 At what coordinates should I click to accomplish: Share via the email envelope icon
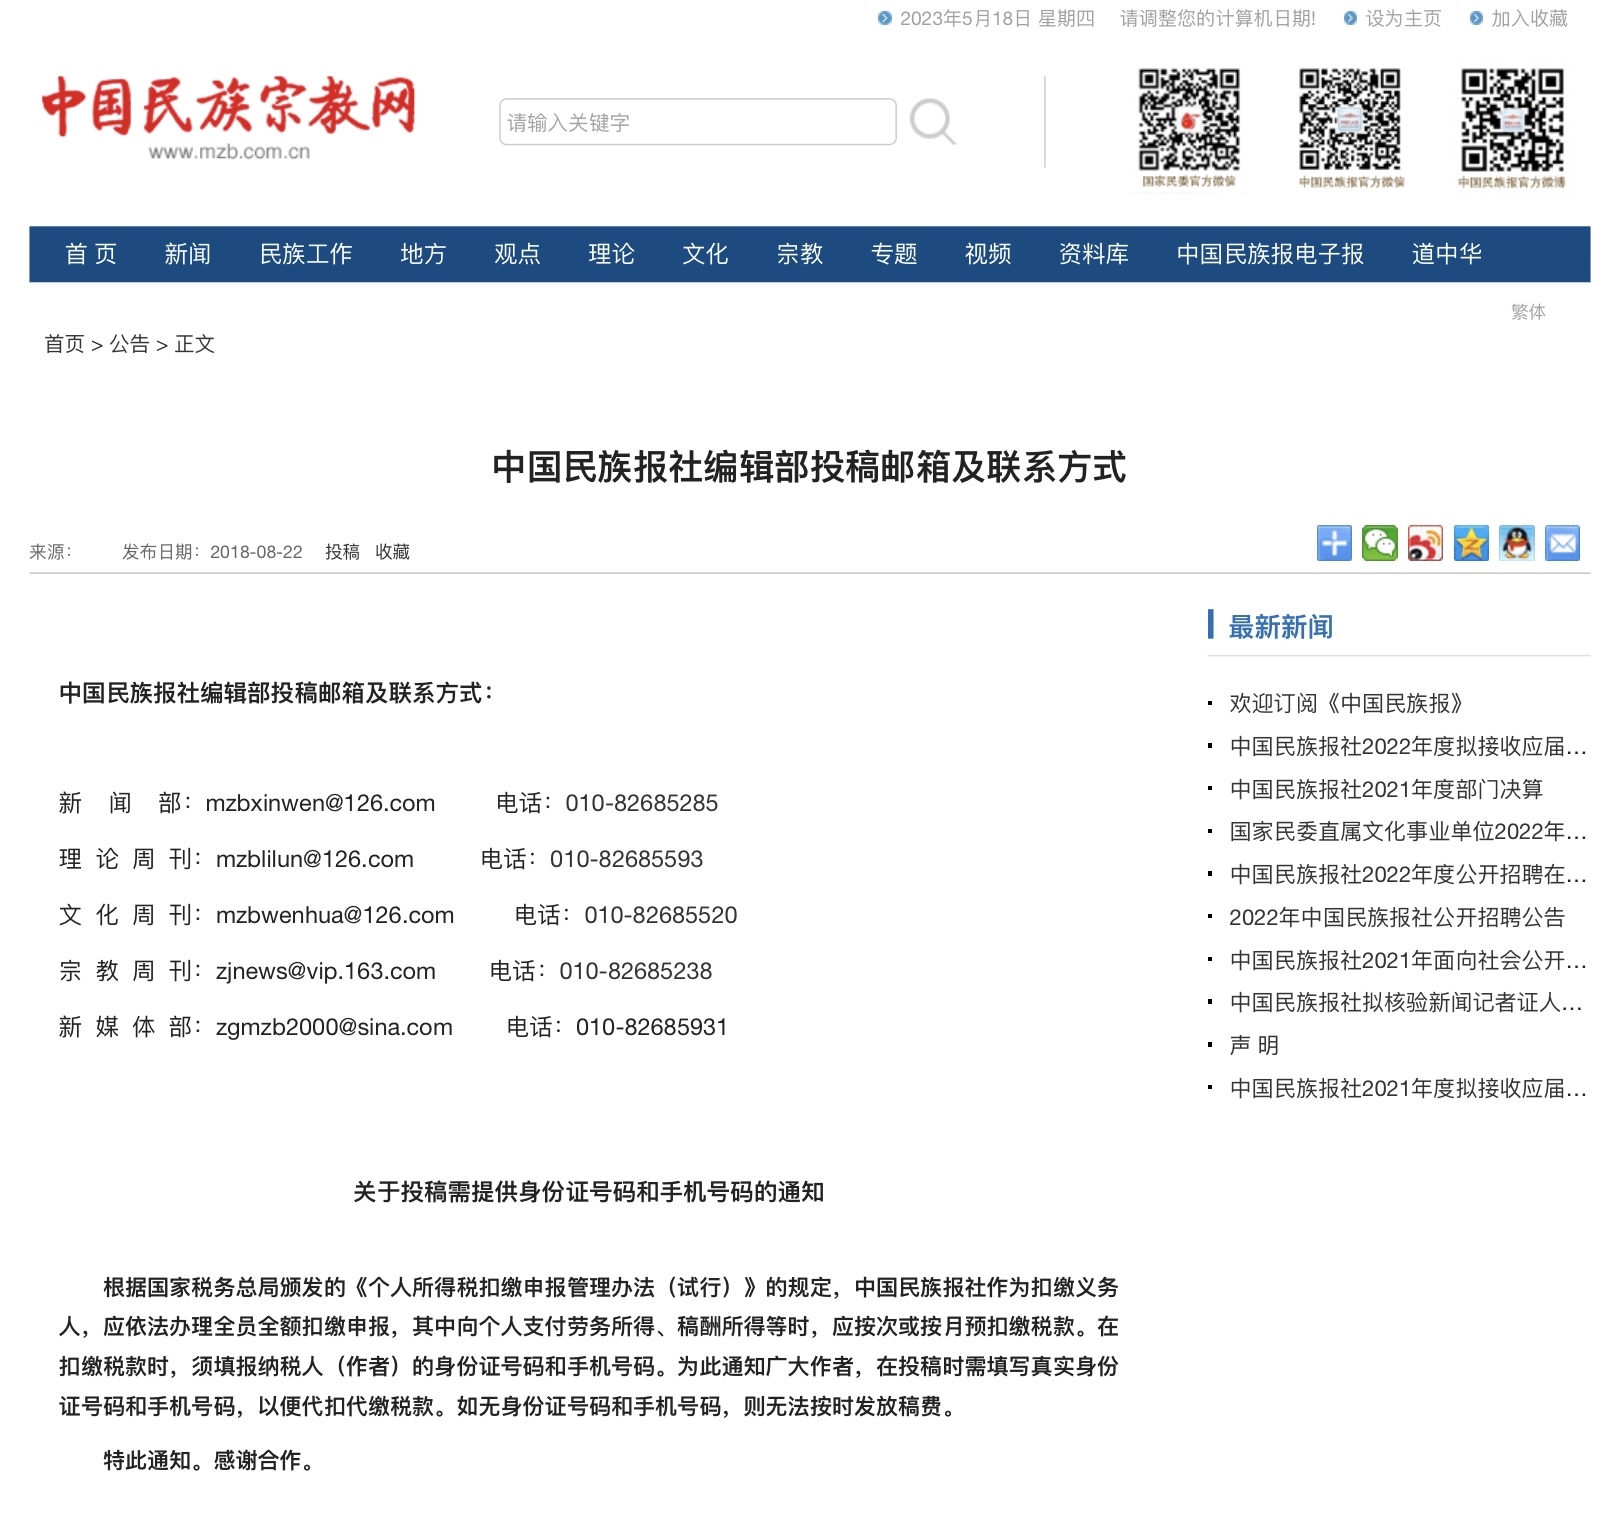1562,543
